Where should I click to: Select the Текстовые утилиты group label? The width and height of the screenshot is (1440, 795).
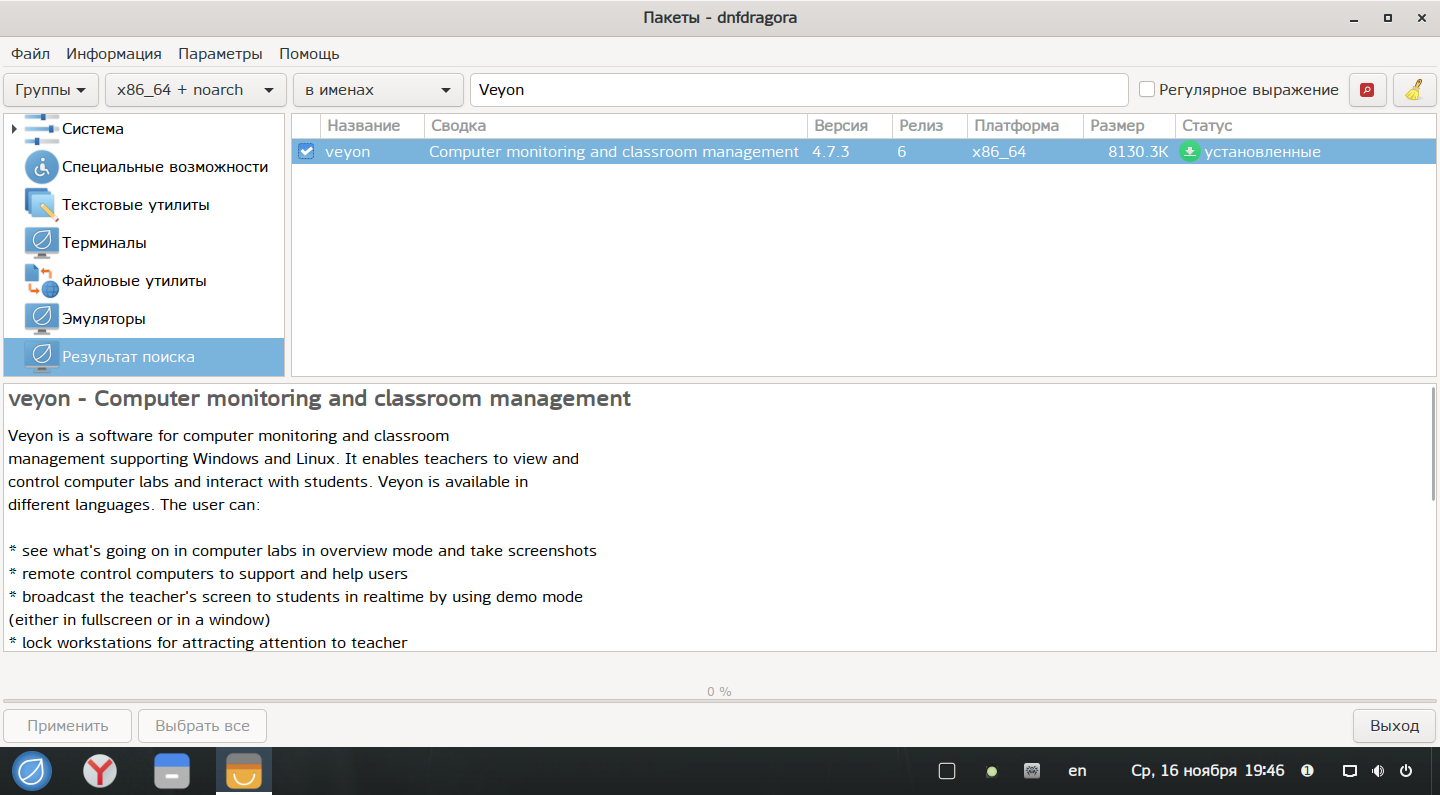pyautogui.click(x=136, y=205)
